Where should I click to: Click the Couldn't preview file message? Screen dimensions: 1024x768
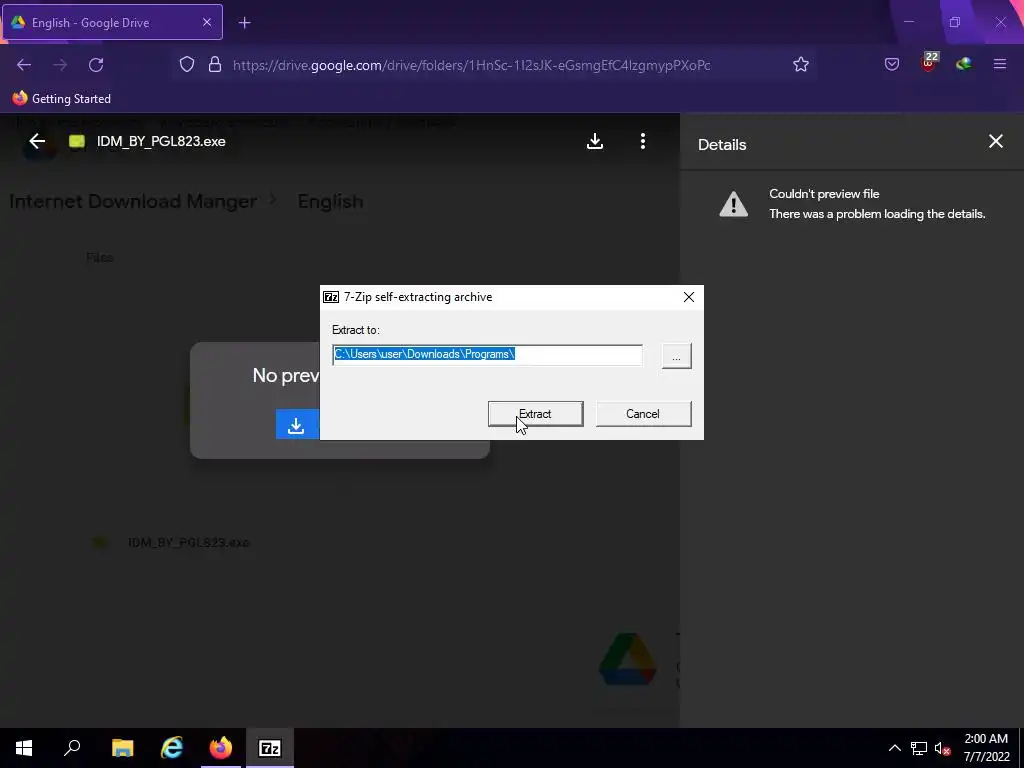point(824,194)
